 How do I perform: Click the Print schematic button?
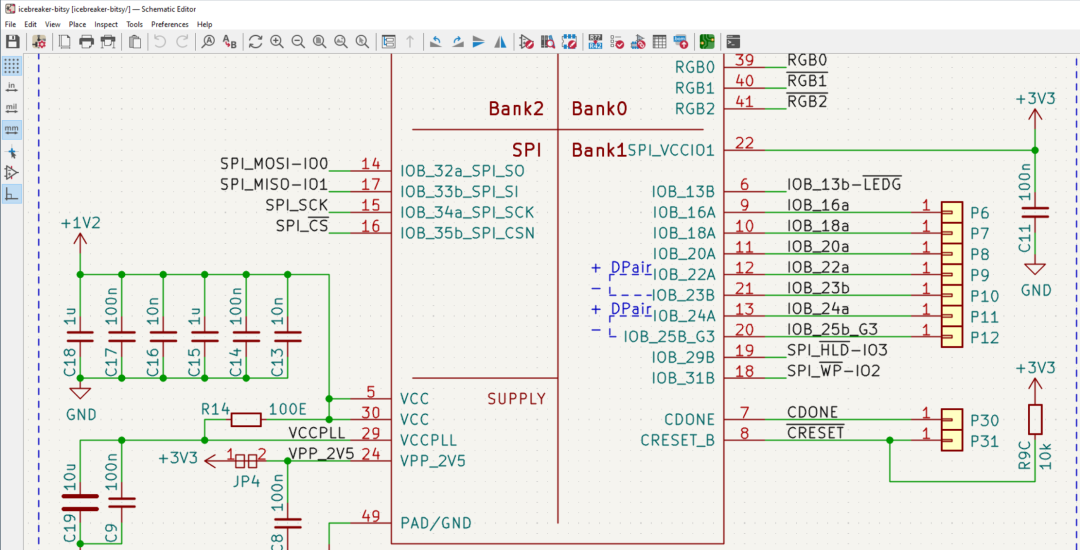coord(87,42)
